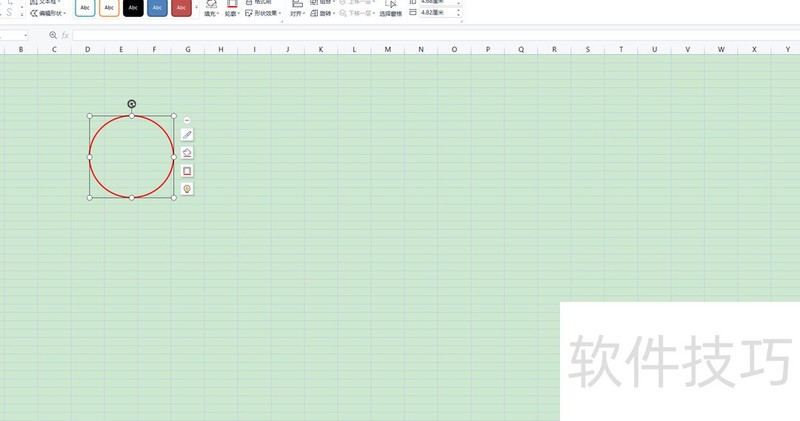
Task: Open the 对齐 (align) dropdown
Action: pyautogui.click(x=297, y=14)
